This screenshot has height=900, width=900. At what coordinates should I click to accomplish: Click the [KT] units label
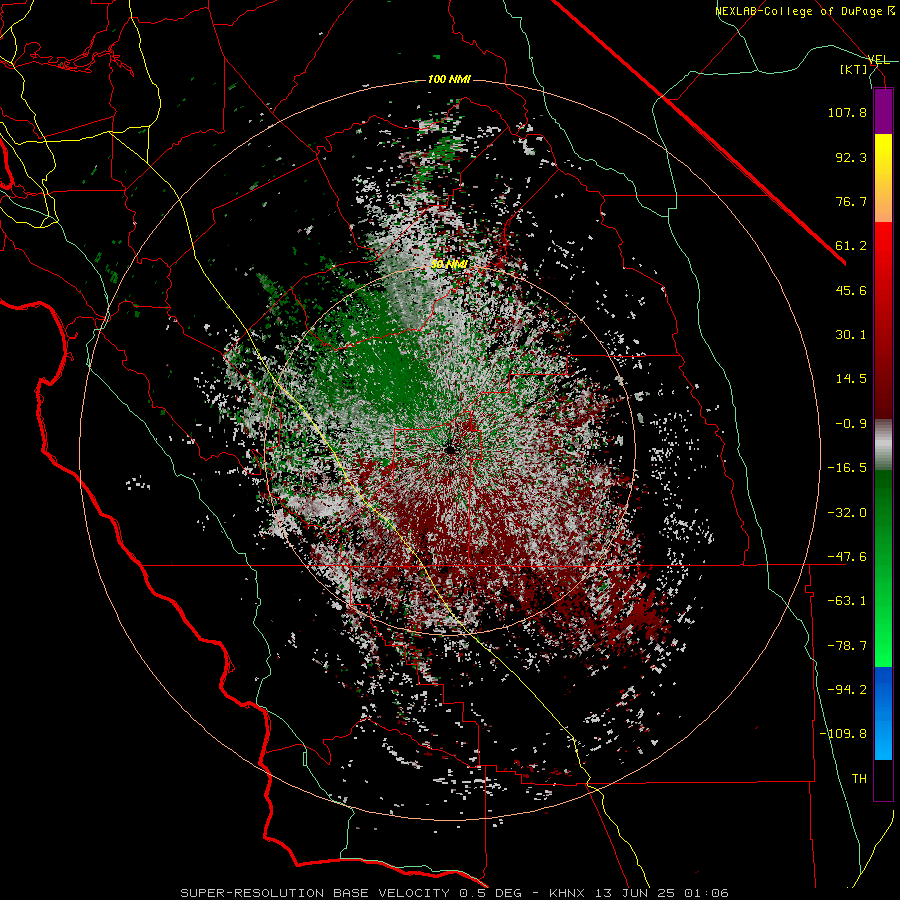click(854, 69)
